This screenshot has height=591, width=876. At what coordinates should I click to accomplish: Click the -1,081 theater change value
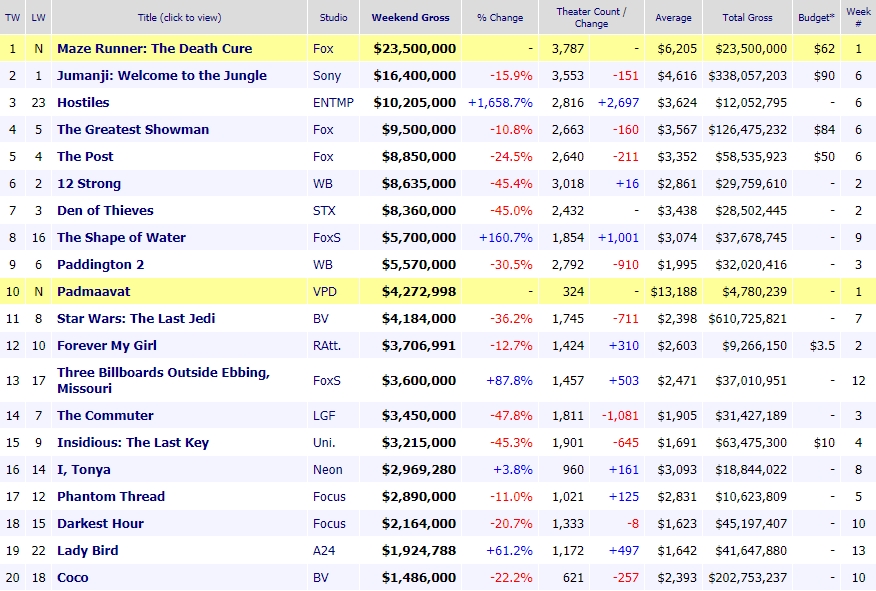(x=620, y=416)
